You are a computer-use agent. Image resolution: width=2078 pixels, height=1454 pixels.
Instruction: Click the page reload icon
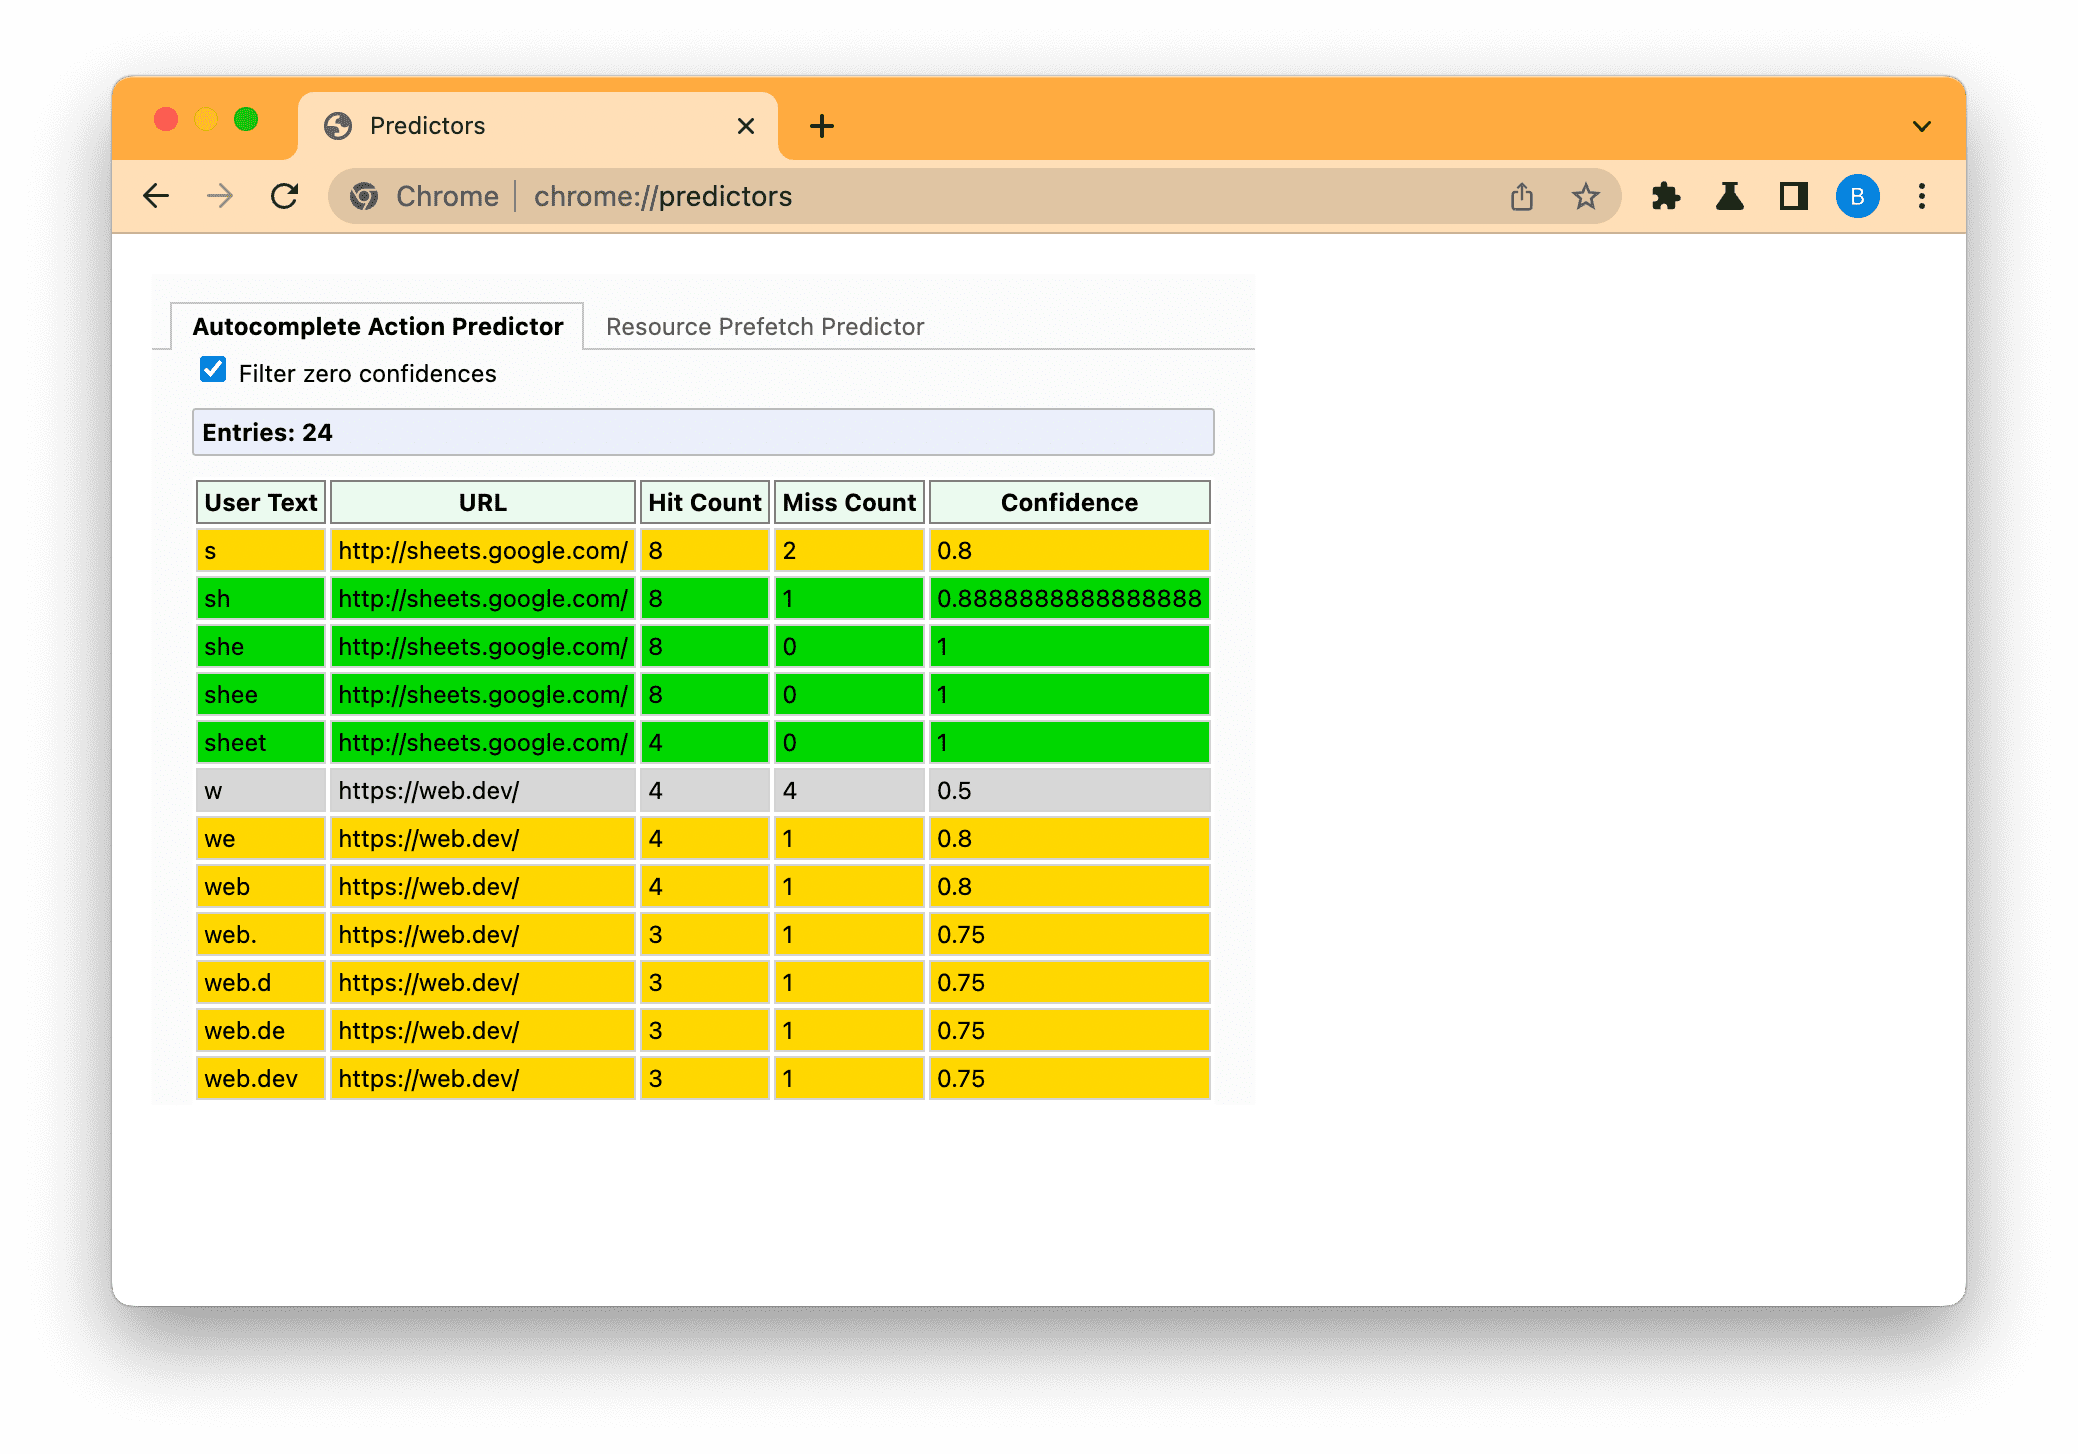point(286,196)
